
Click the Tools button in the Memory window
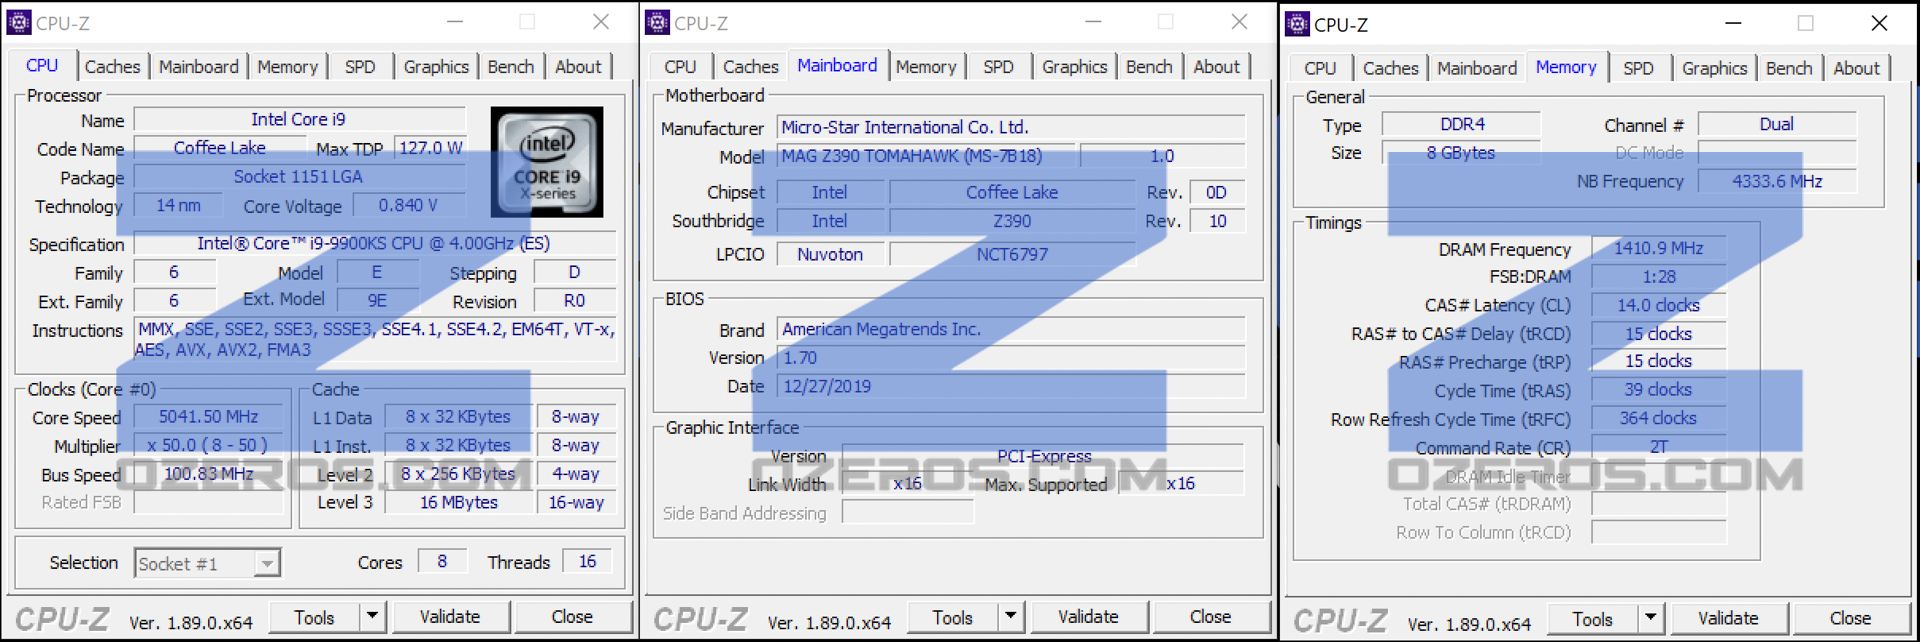[1592, 618]
